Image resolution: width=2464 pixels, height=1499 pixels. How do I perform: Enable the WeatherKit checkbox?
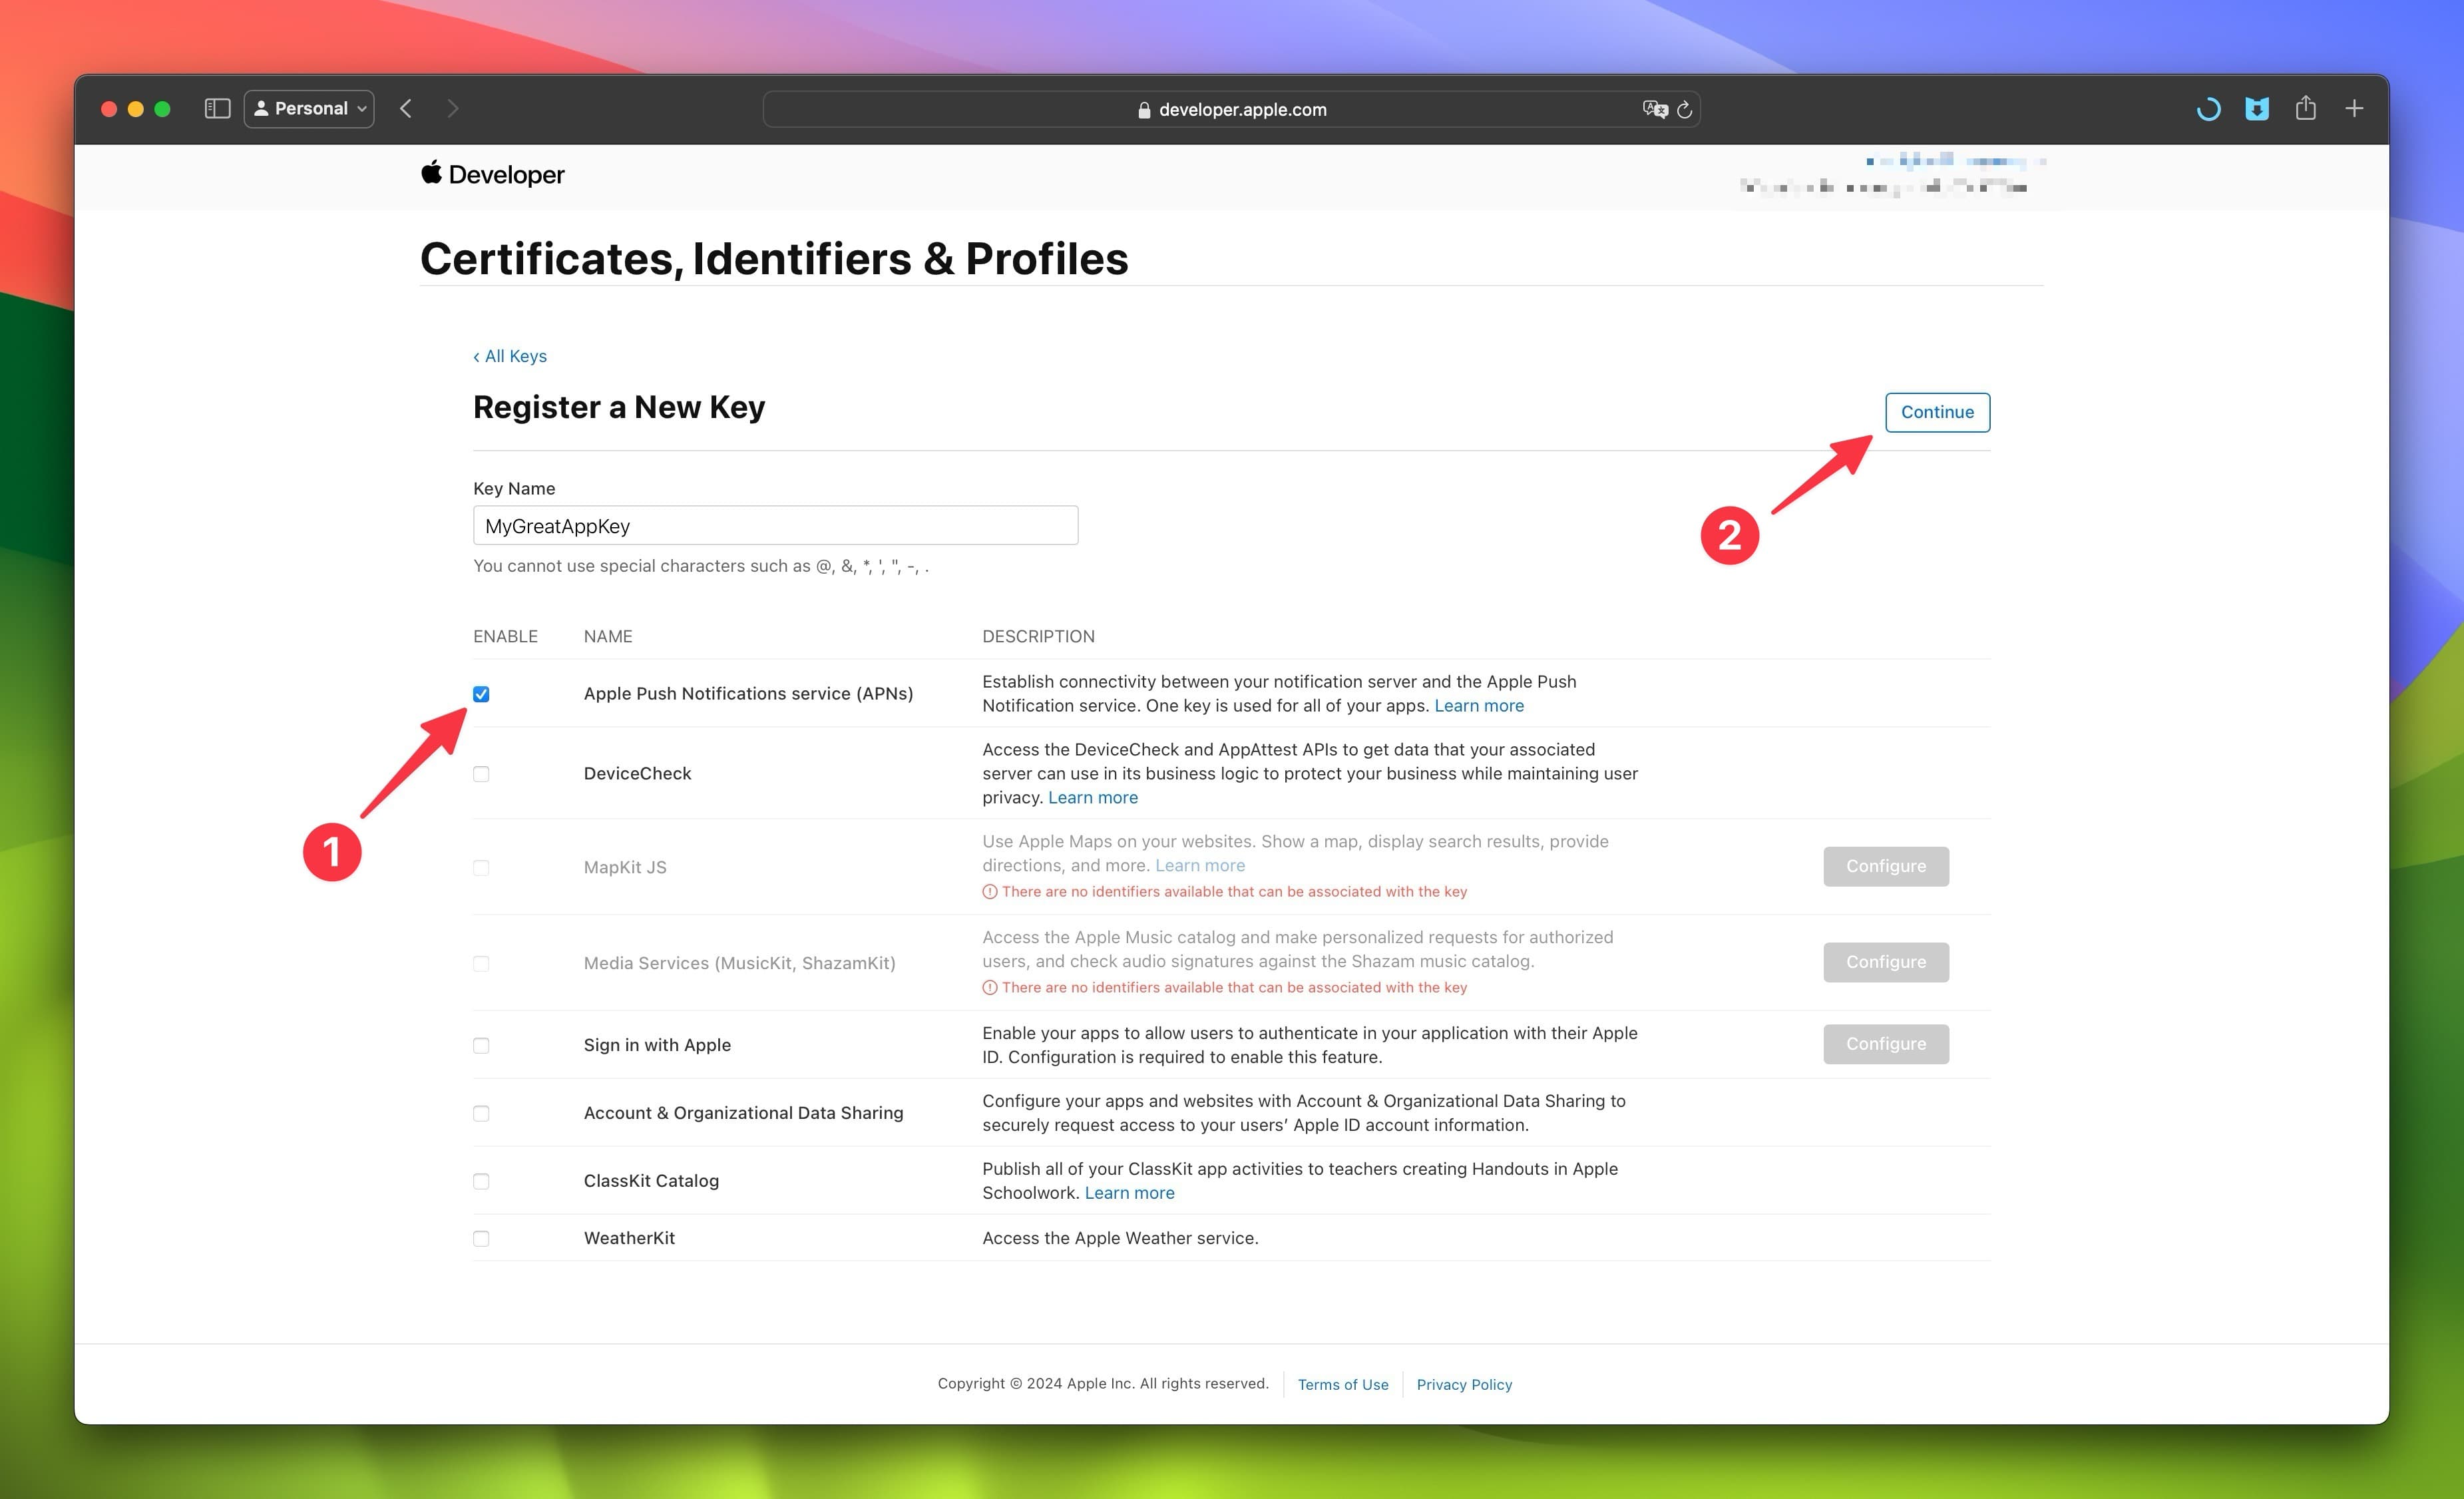click(x=481, y=1239)
